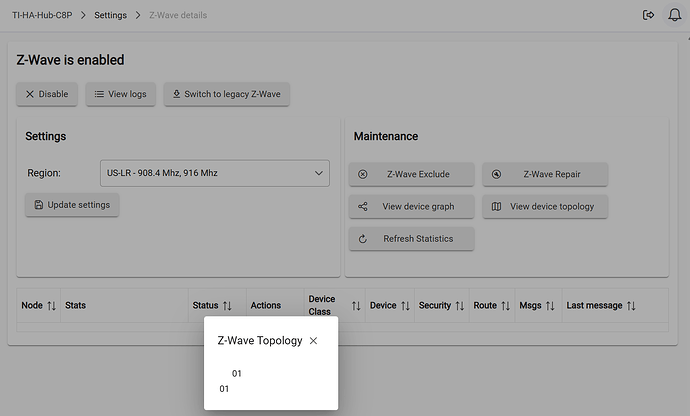Viewport: 690px width, 416px height.
Task: Sort table by Last message column
Action: click(600, 306)
